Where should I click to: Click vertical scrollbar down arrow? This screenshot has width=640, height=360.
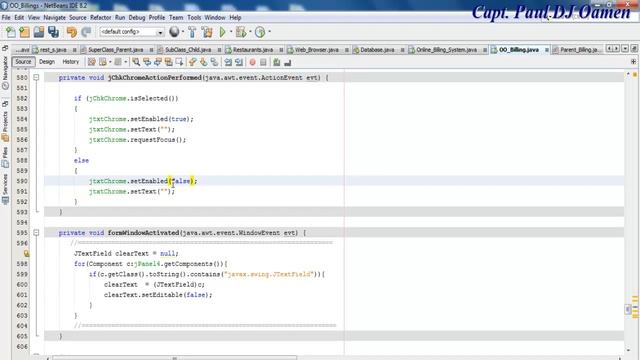click(x=628, y=350)
